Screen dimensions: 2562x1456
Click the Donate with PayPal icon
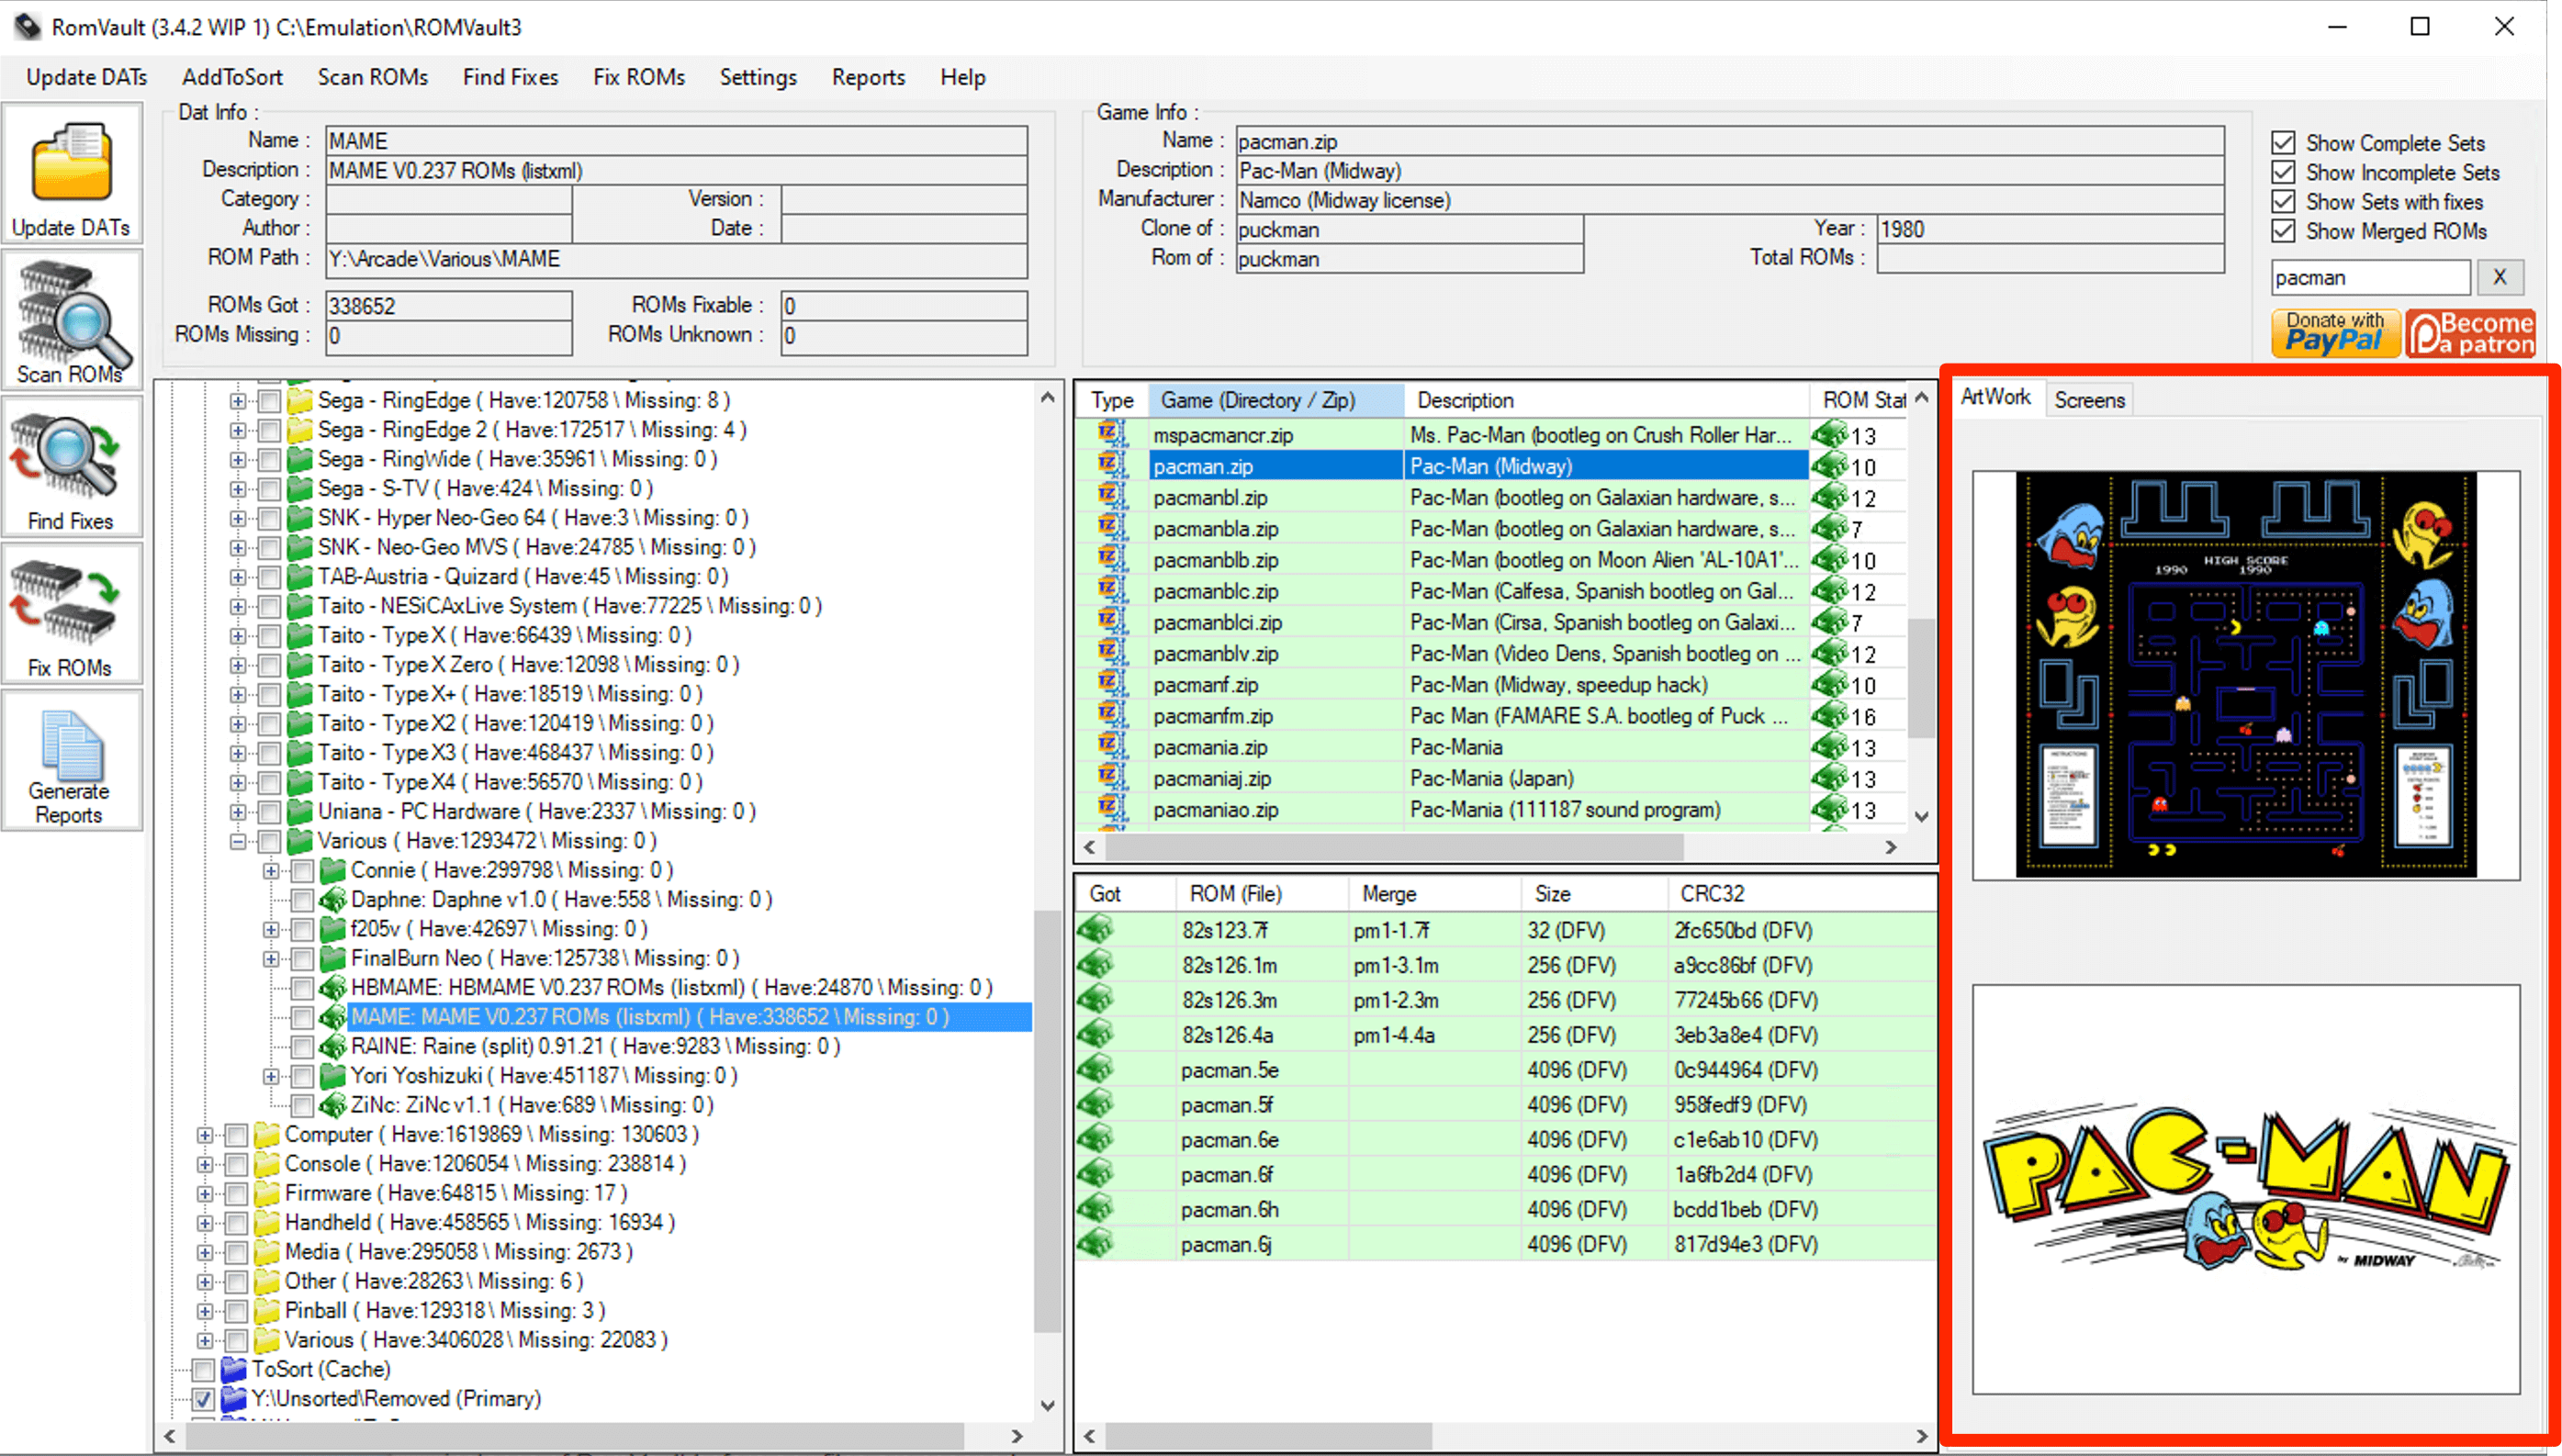(2335, 333)
